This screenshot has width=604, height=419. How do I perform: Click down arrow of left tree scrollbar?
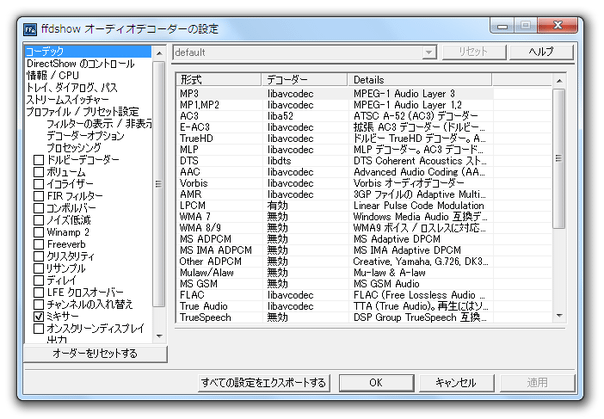tap(159, 336)
